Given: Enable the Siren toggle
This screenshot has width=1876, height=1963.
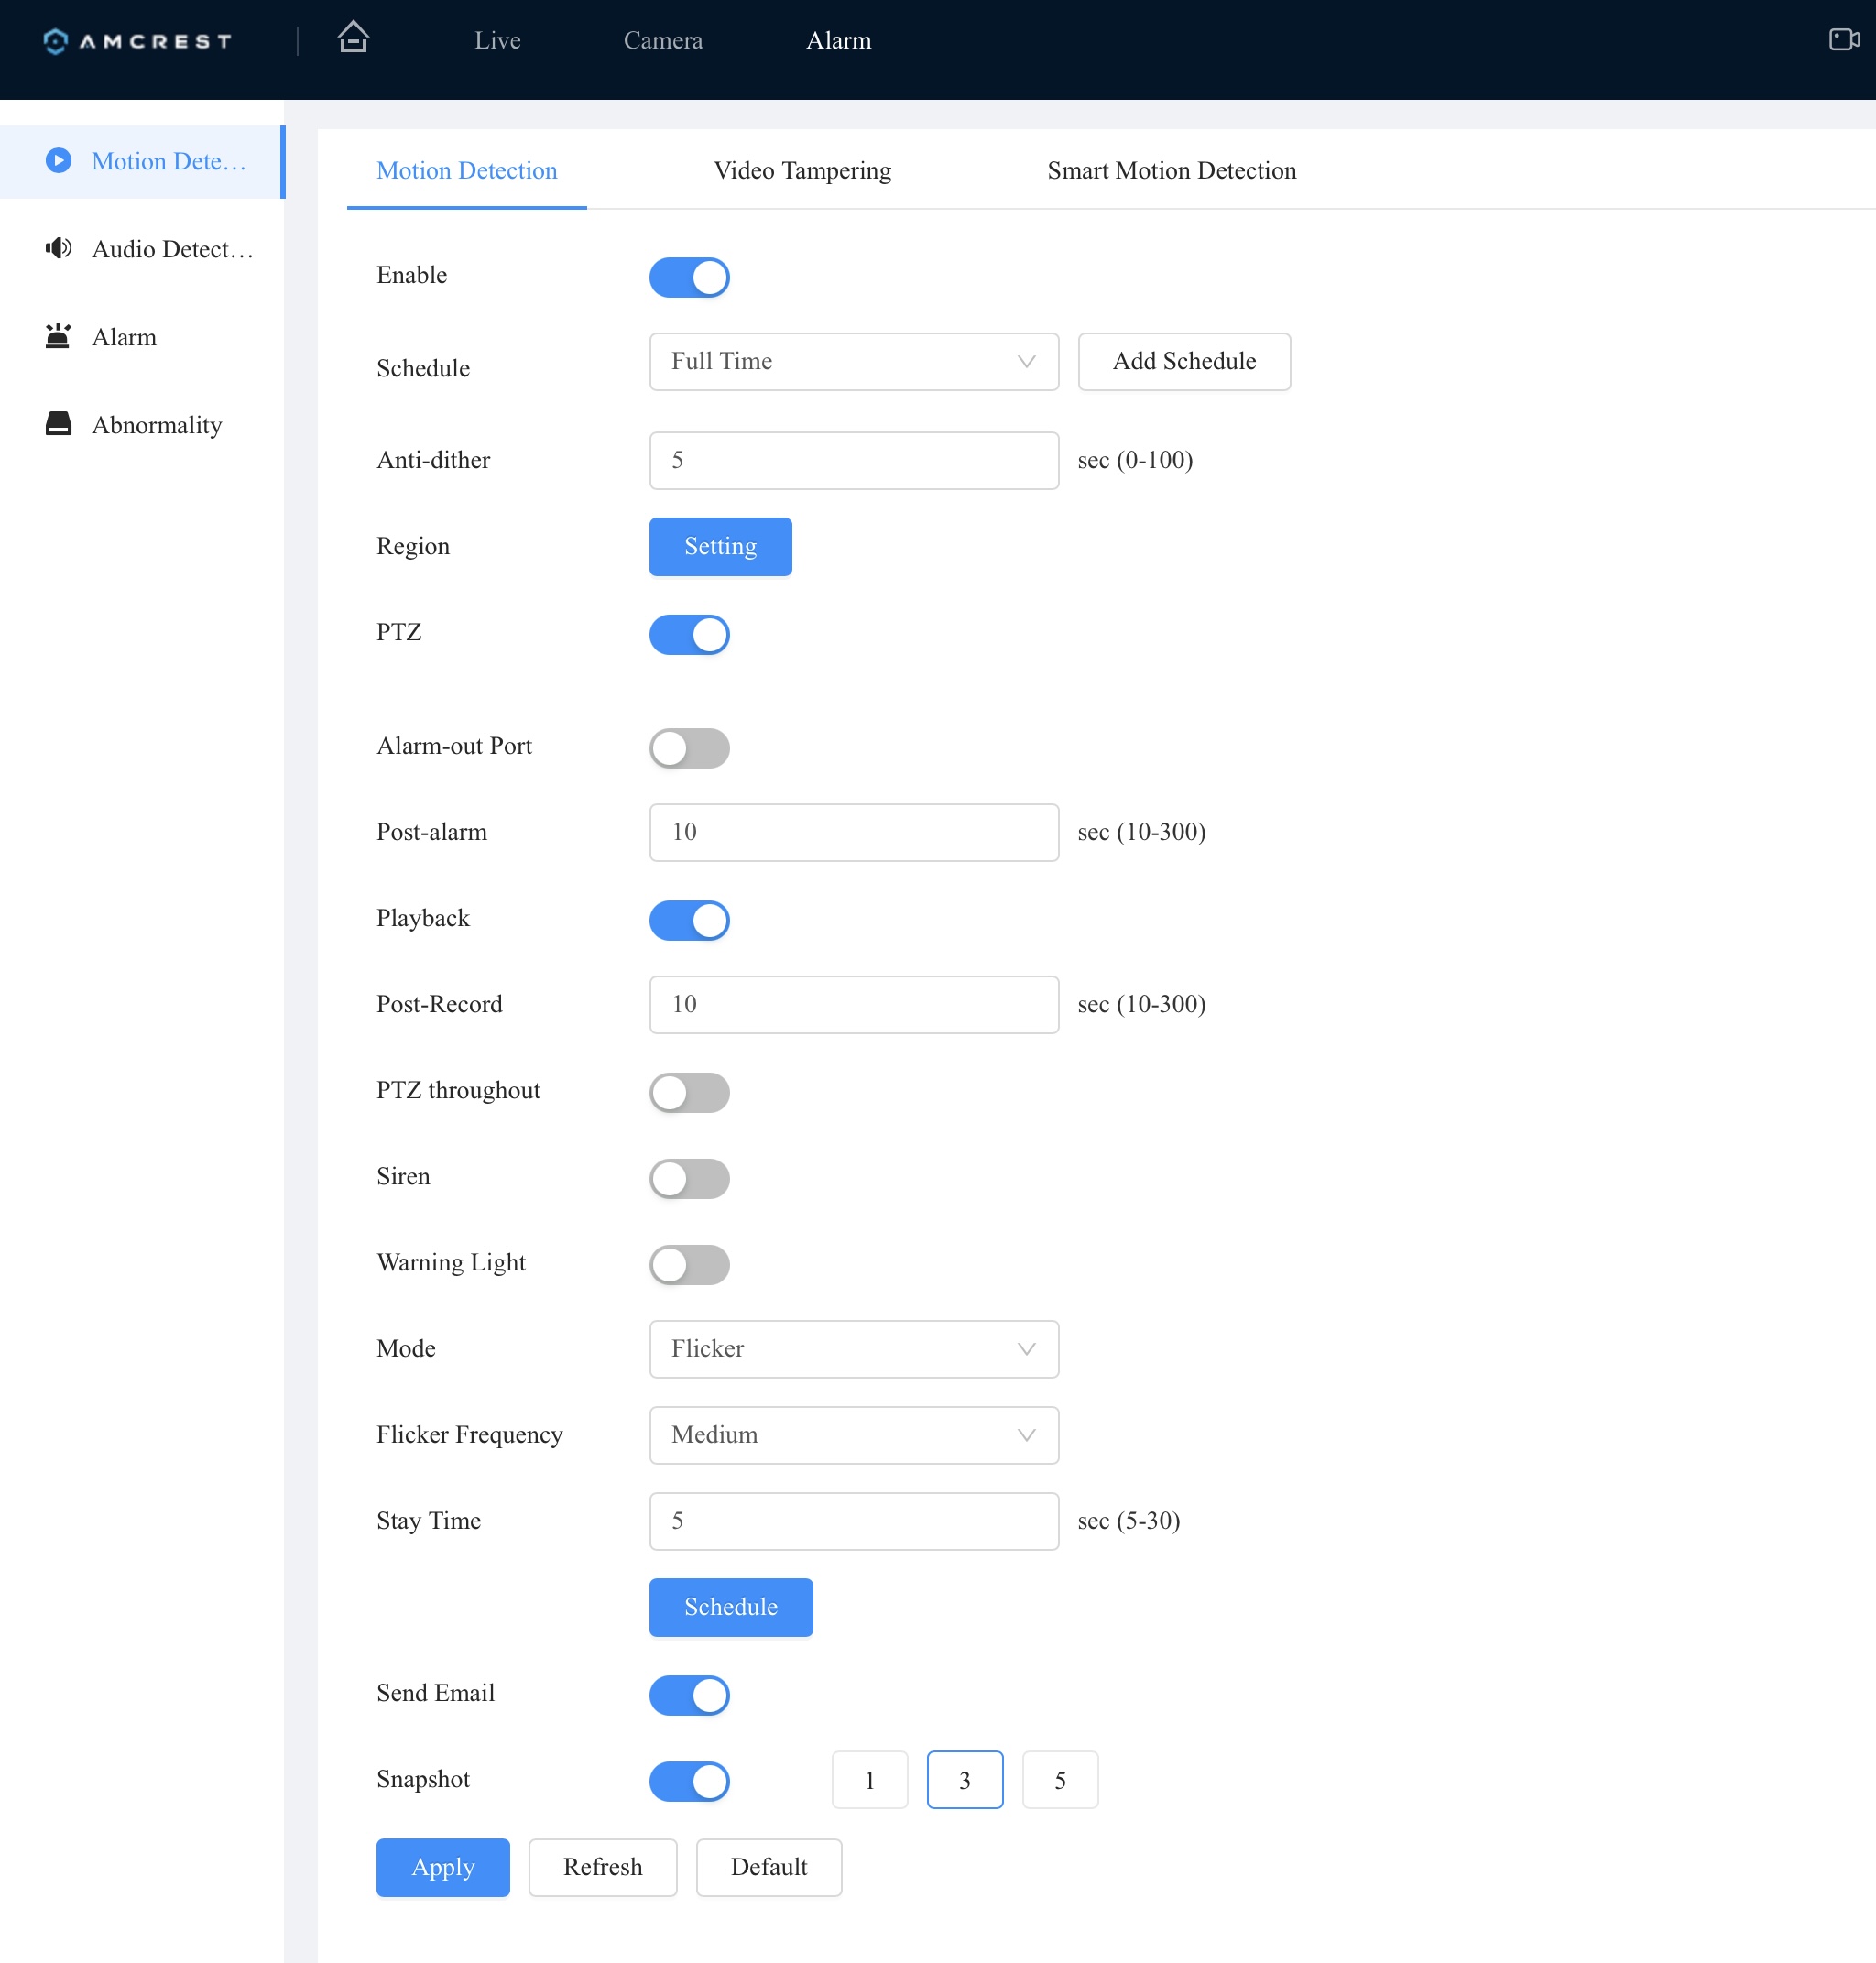Looking at the screenshot, I should point(689,1178).
